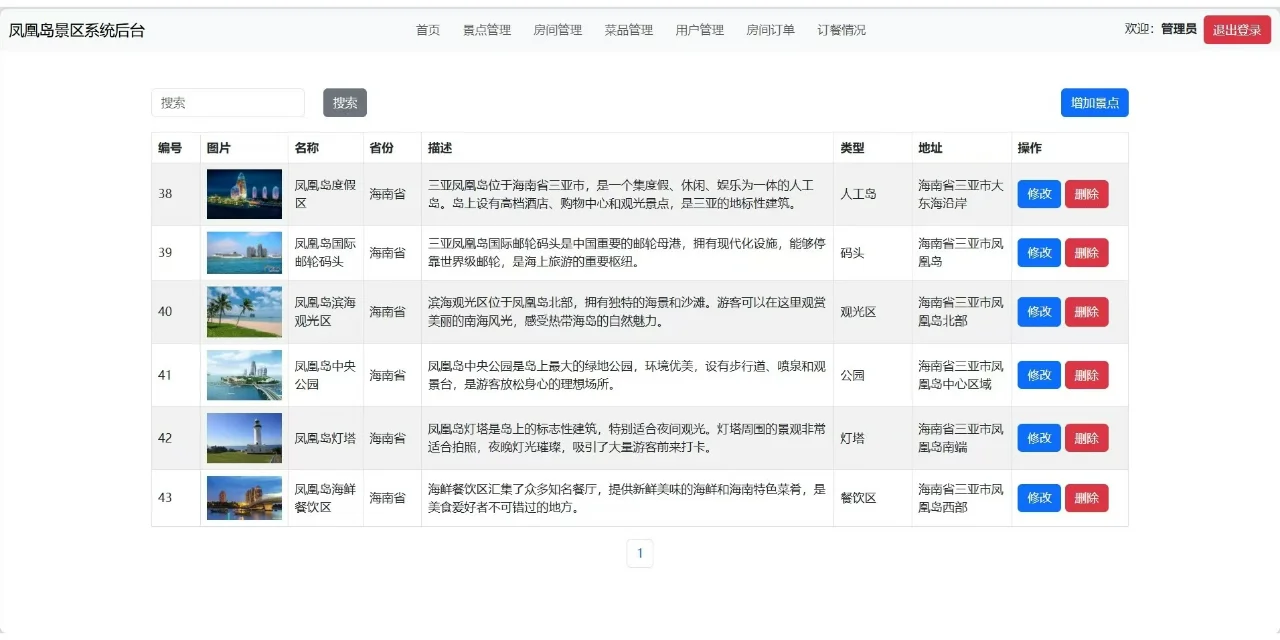Click 修改 for 凤凰岛度假区
Screen dimensions: 1280x640
(x=1038, y=194)
